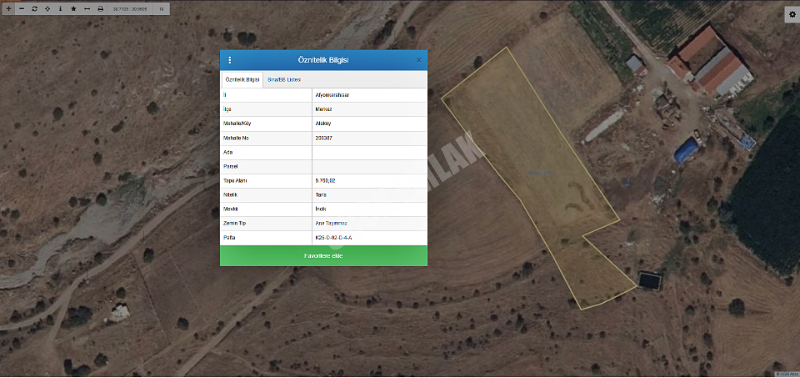Click the green Favorilere ekle button
This screenshot has height=378, width=800.
323,256
